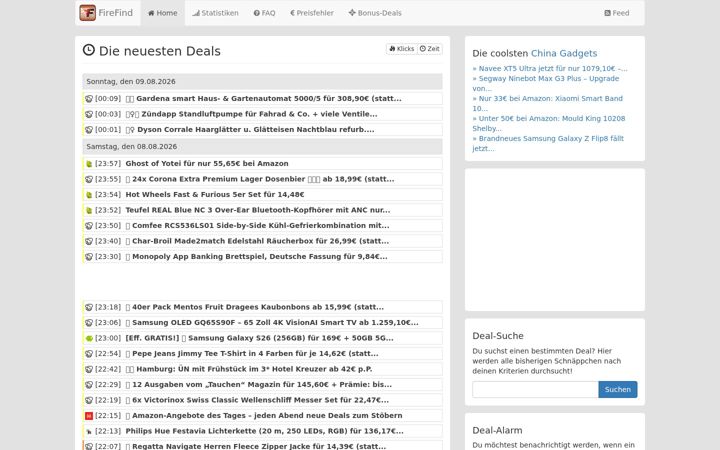Click the source icon beside Tauchen Magazin deal
Screen dimensions: 720x450
[89, 385]
